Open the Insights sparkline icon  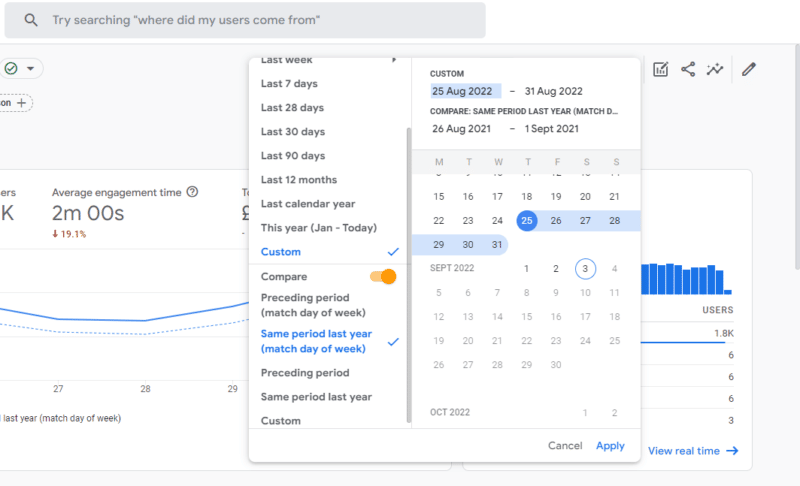click(714, 69)
